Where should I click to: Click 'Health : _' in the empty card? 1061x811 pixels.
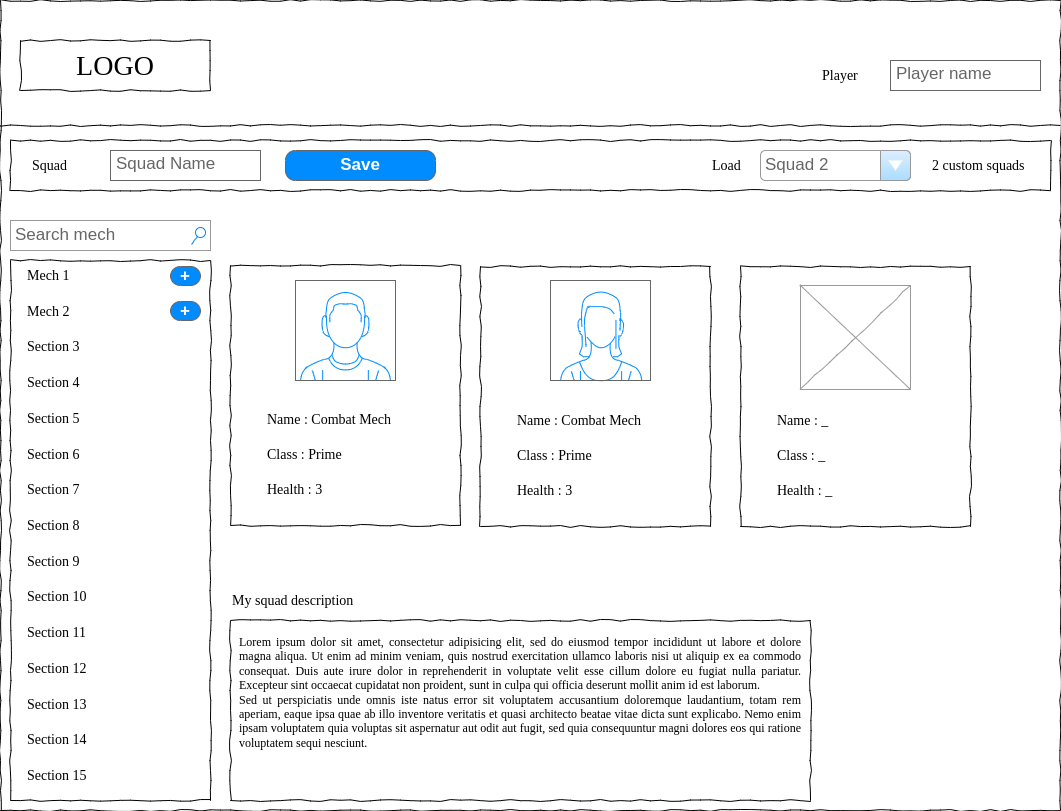click(805, 490)
